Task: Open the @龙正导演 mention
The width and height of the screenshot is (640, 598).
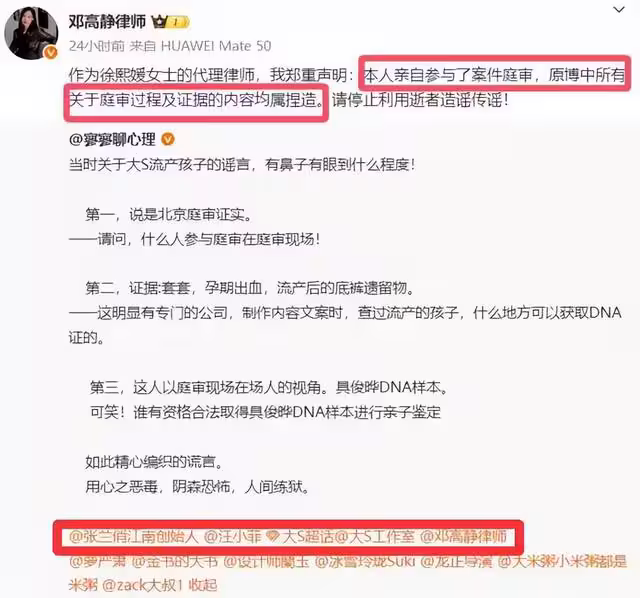Action: point(456,562)
